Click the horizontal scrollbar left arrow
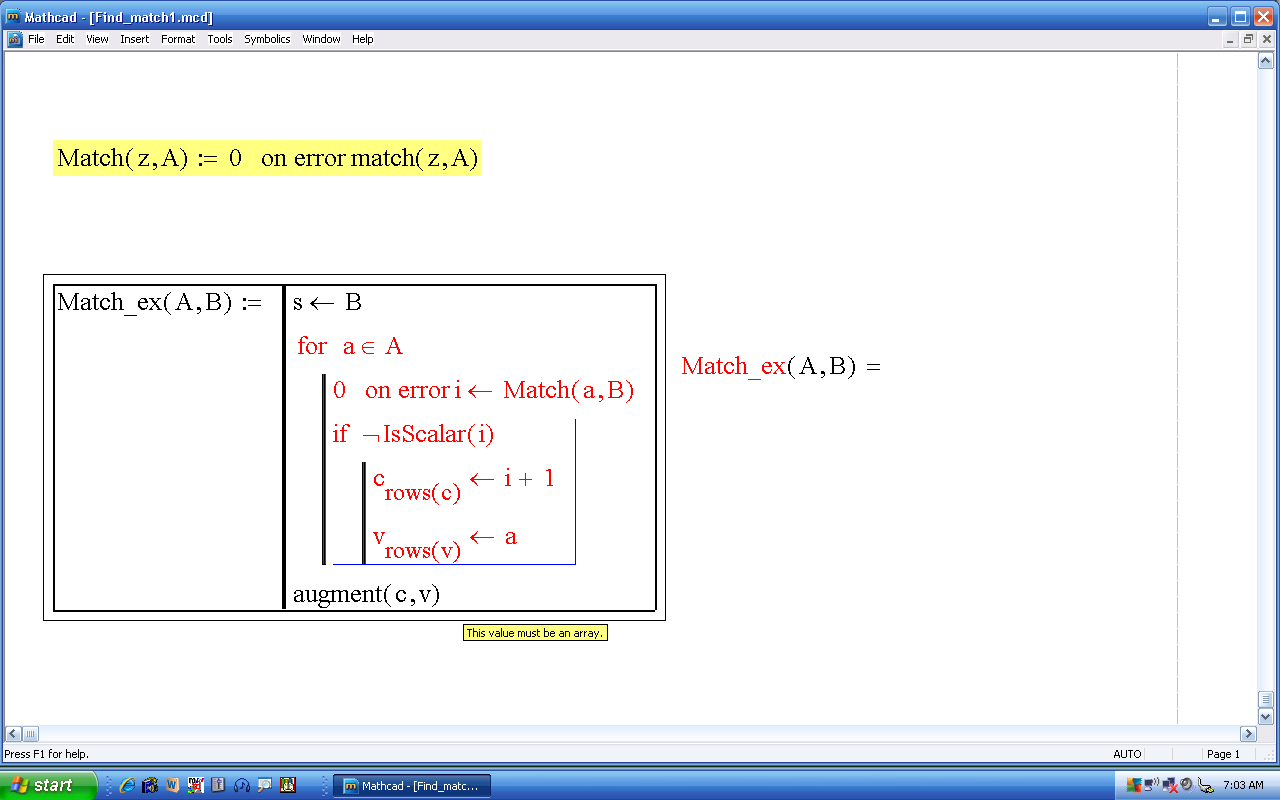1280x800 pixels. (x=13, y=734)
